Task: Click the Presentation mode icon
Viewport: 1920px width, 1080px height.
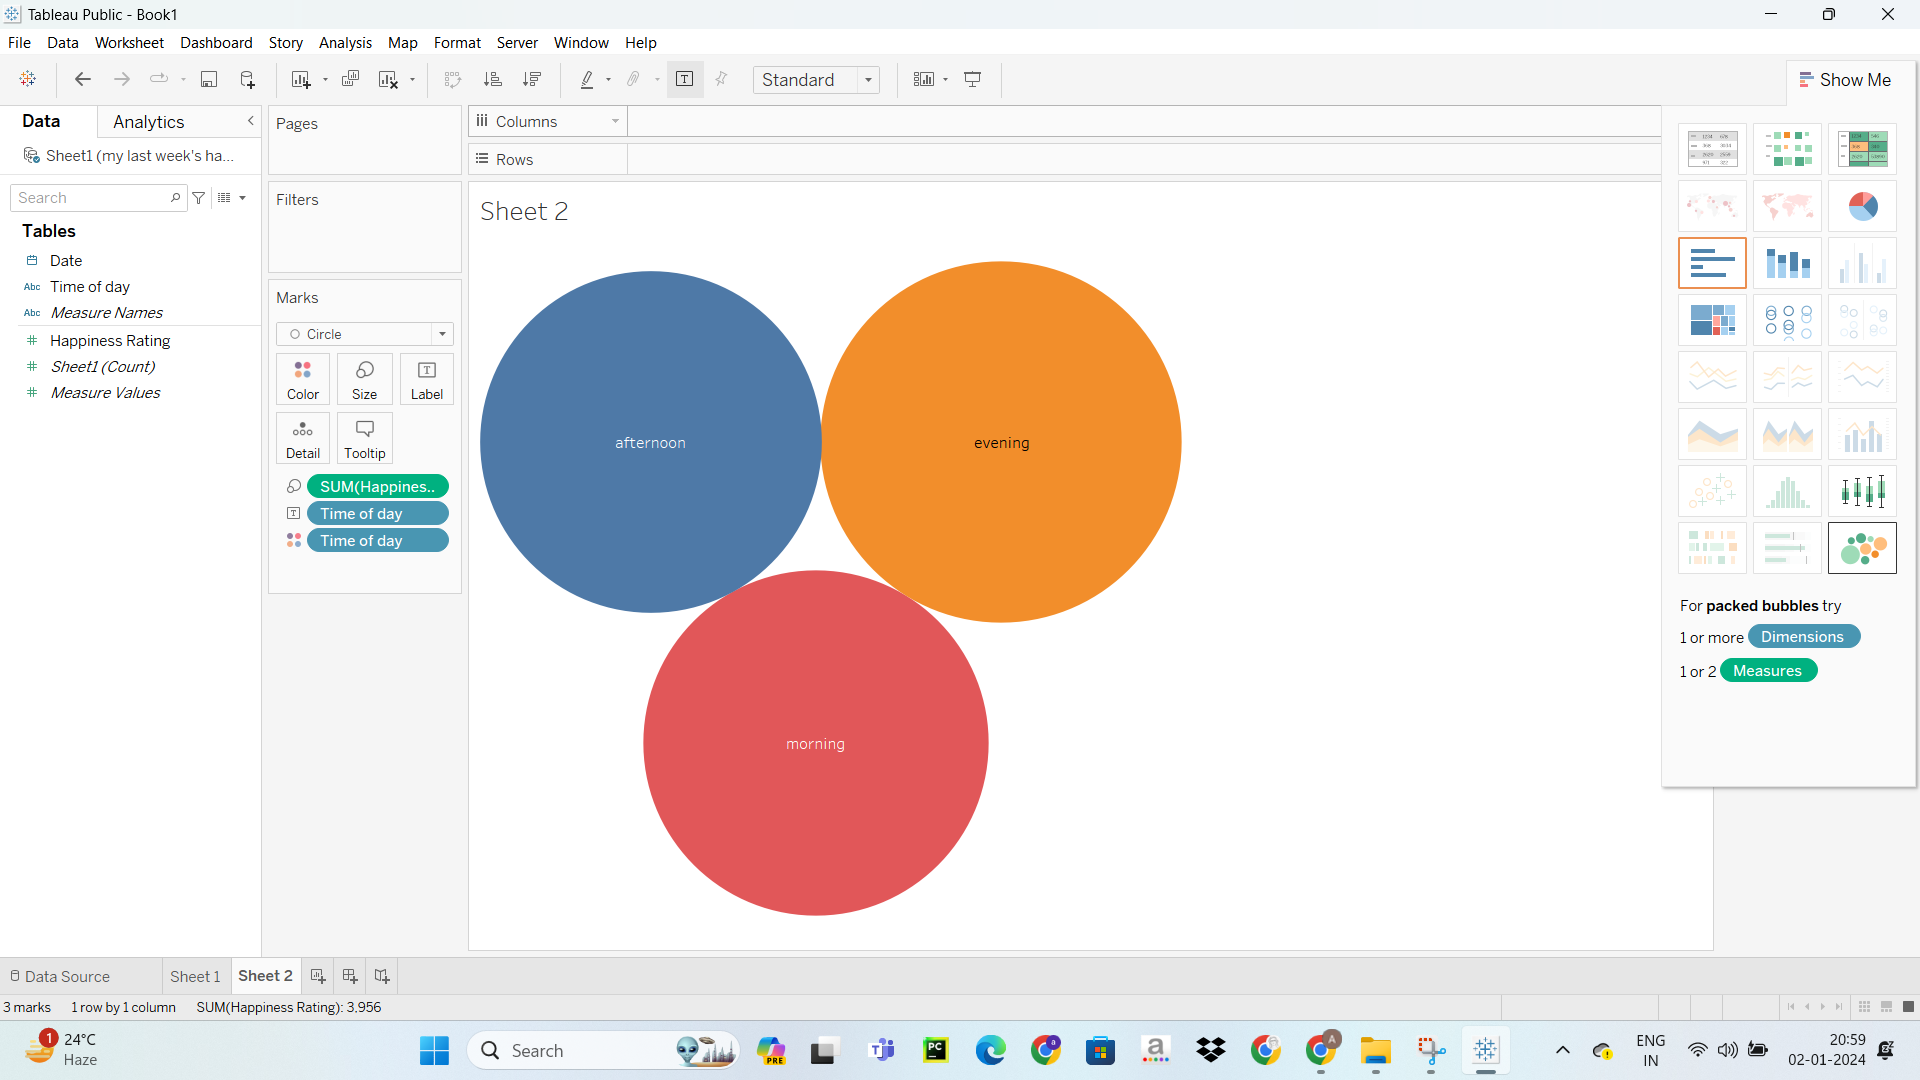Action: [973, 79]
